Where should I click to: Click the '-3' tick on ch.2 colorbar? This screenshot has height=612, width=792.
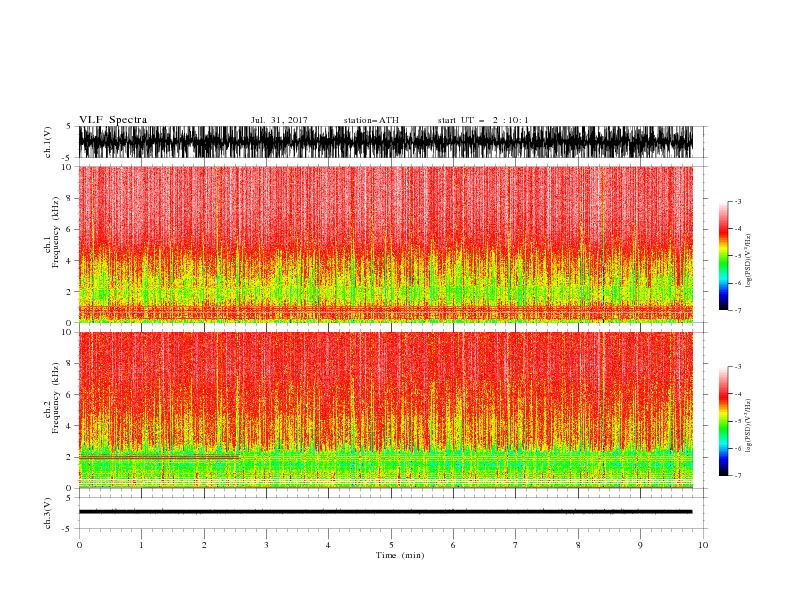click(x=737, y=367)
